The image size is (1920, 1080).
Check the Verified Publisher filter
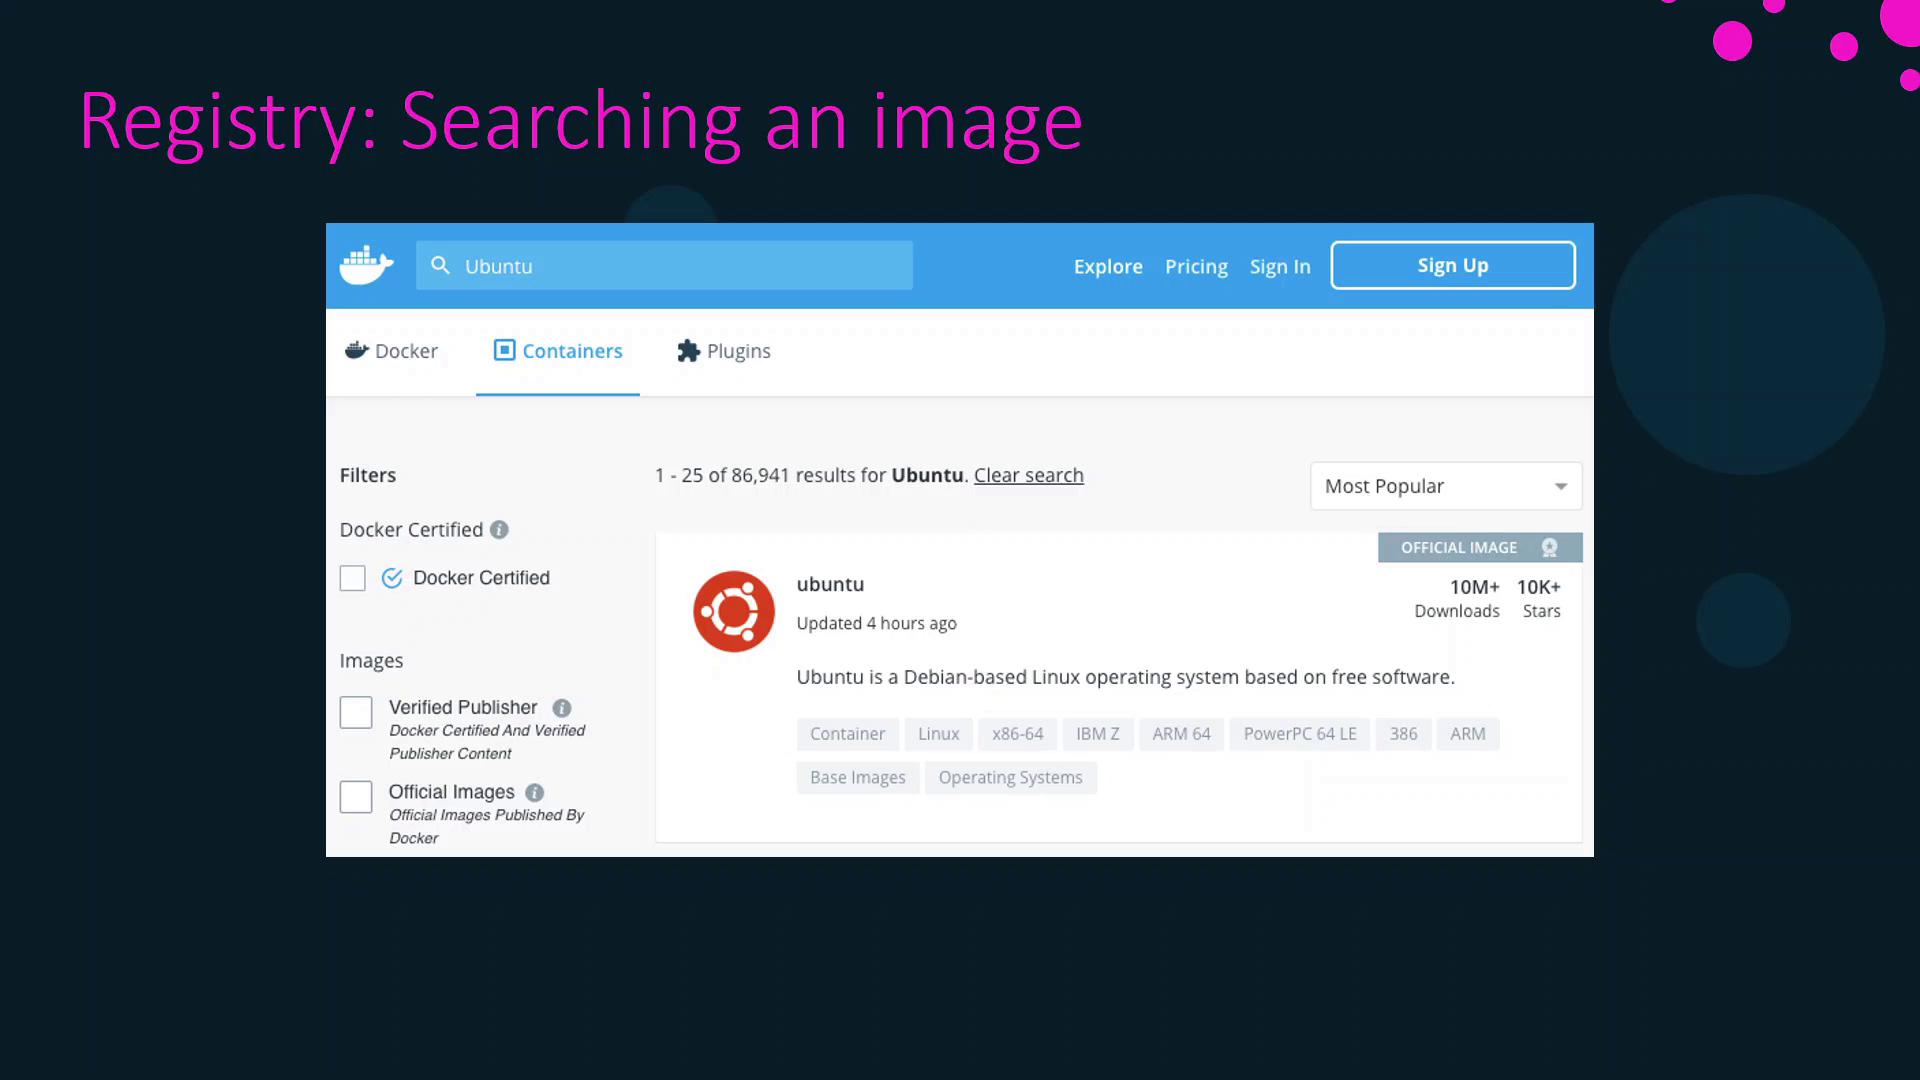pyautogui.click(x=356, y=712)
